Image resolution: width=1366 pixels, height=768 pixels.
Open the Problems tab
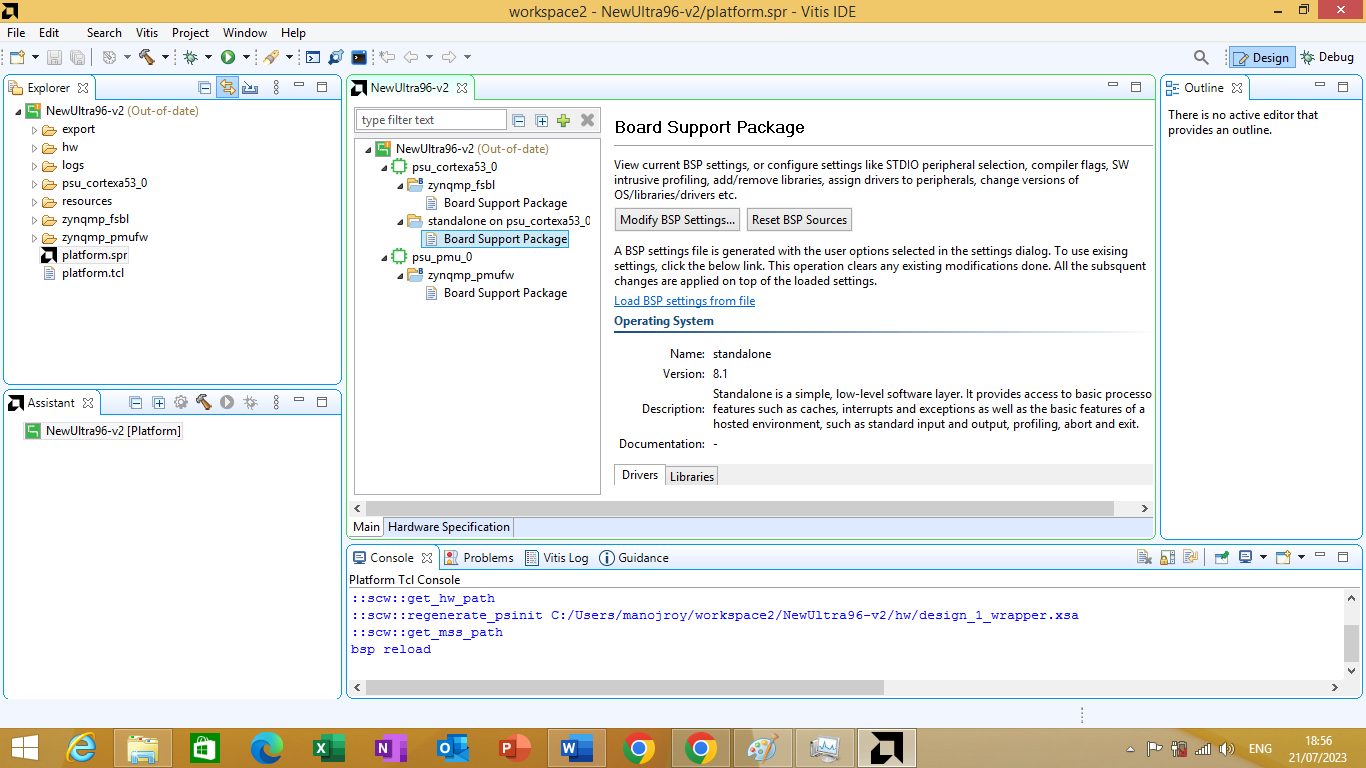pyautogui.click(x=479, y=558)
